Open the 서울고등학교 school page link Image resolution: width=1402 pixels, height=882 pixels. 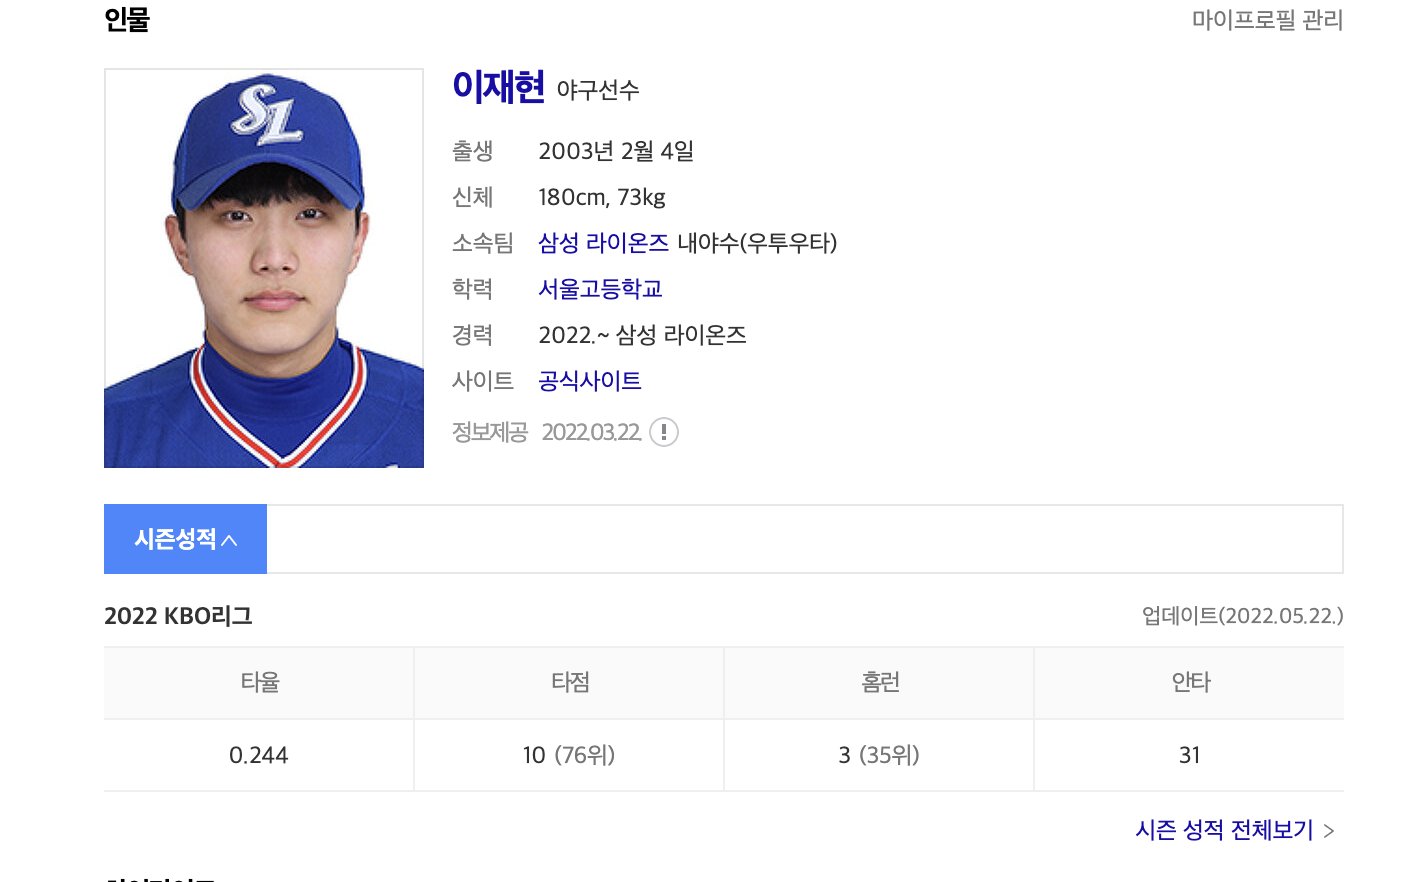[599, 288]
